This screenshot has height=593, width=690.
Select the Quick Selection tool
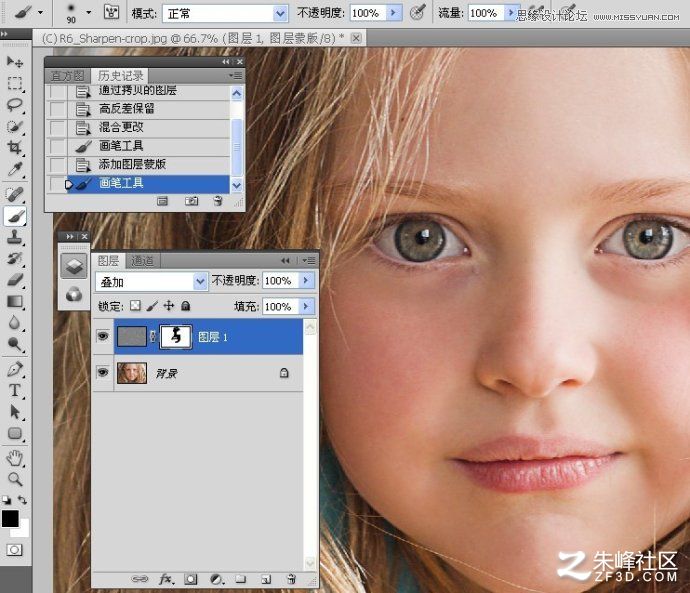[15, 126]
